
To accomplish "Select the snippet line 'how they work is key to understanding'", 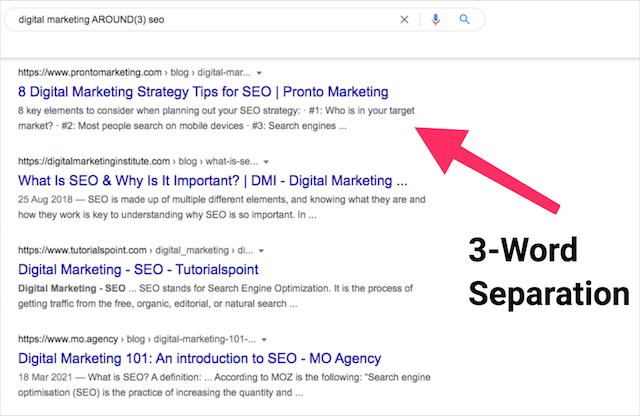I will (x=167, y=215).
